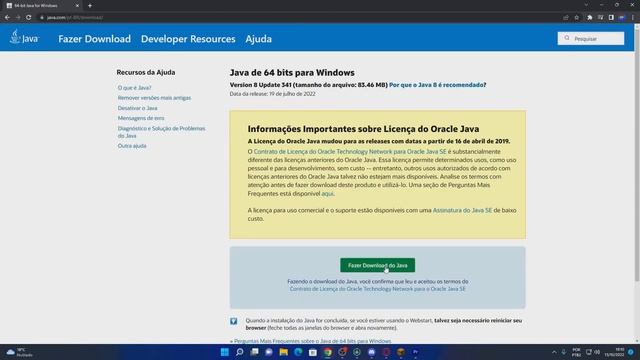Viewport: 640px width, 360px height.
Task: Open the network and volume tray icons
Action: (593, 352)
